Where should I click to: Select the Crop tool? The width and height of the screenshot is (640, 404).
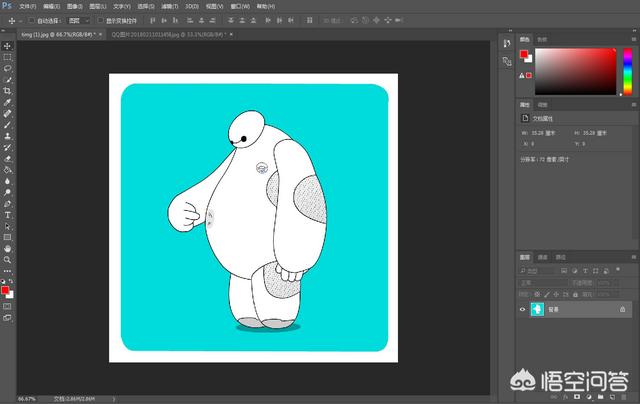[x=7, y=91]
